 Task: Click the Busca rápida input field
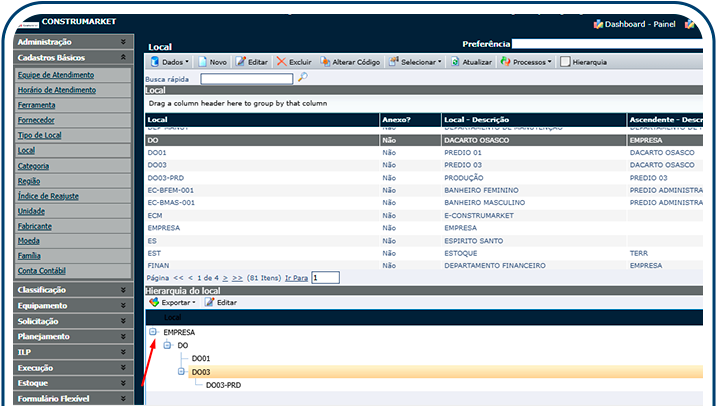[246, 78]
